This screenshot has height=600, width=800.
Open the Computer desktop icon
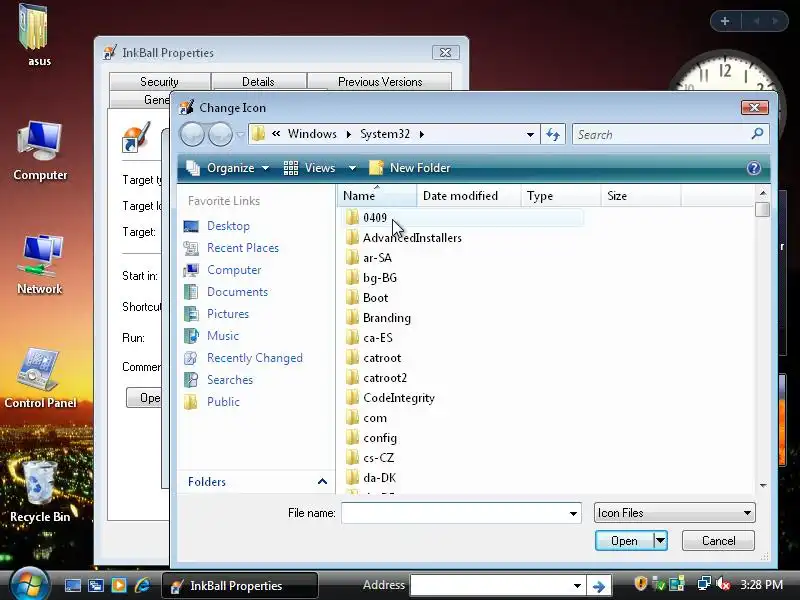40,150
